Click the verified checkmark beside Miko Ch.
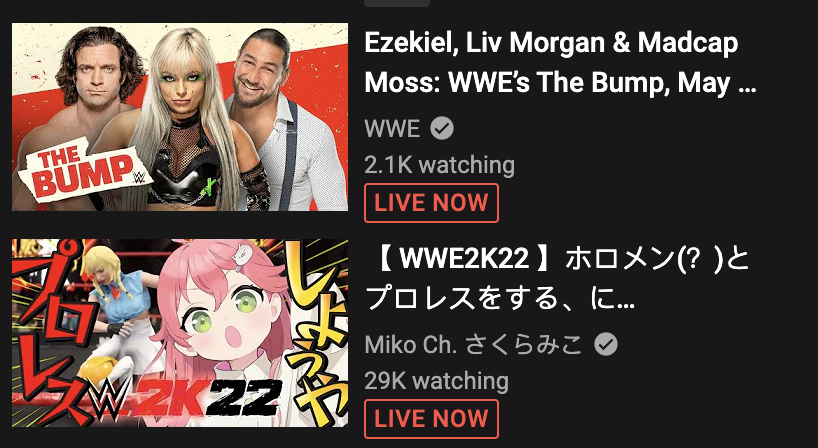The width and height of the screenshot is (818, 448). [x=606, y=344]
